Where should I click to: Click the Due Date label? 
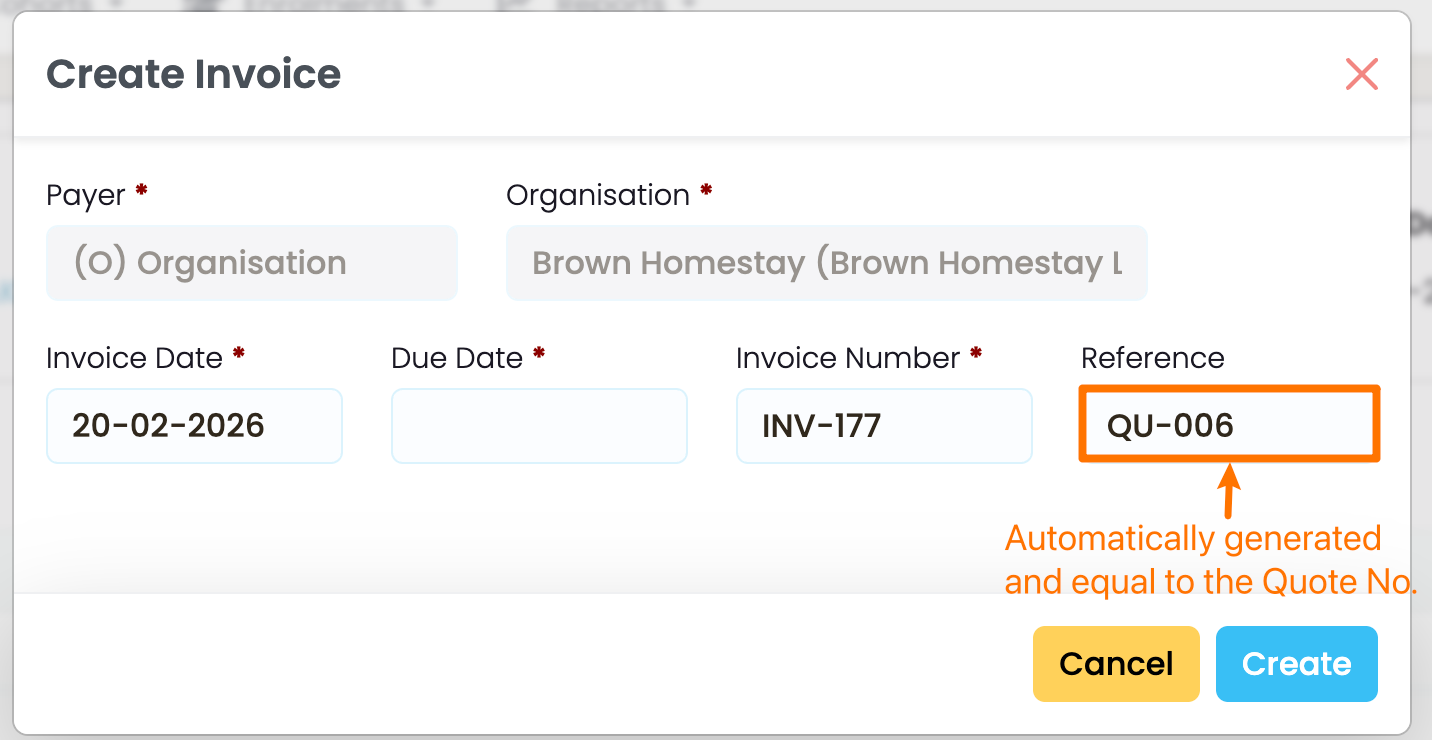[x=457, y=358]
